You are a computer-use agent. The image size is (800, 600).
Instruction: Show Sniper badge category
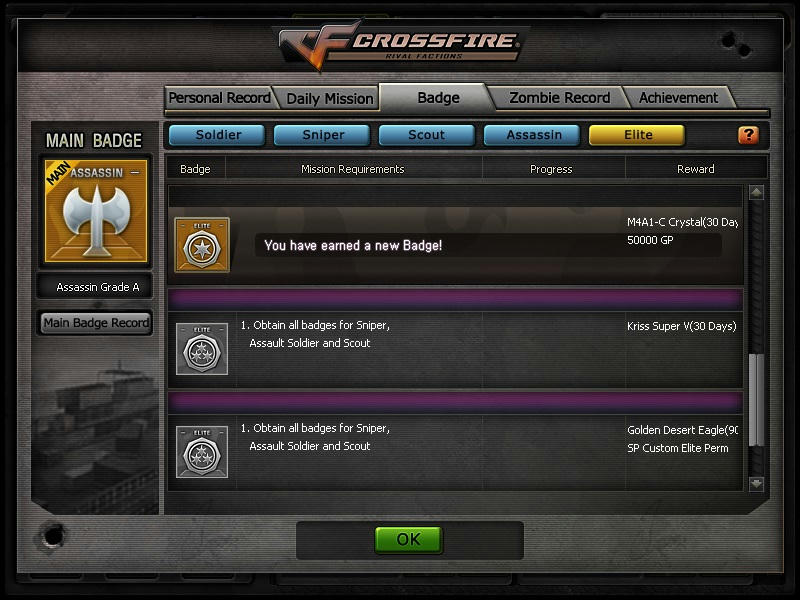[x=322, y=135]
